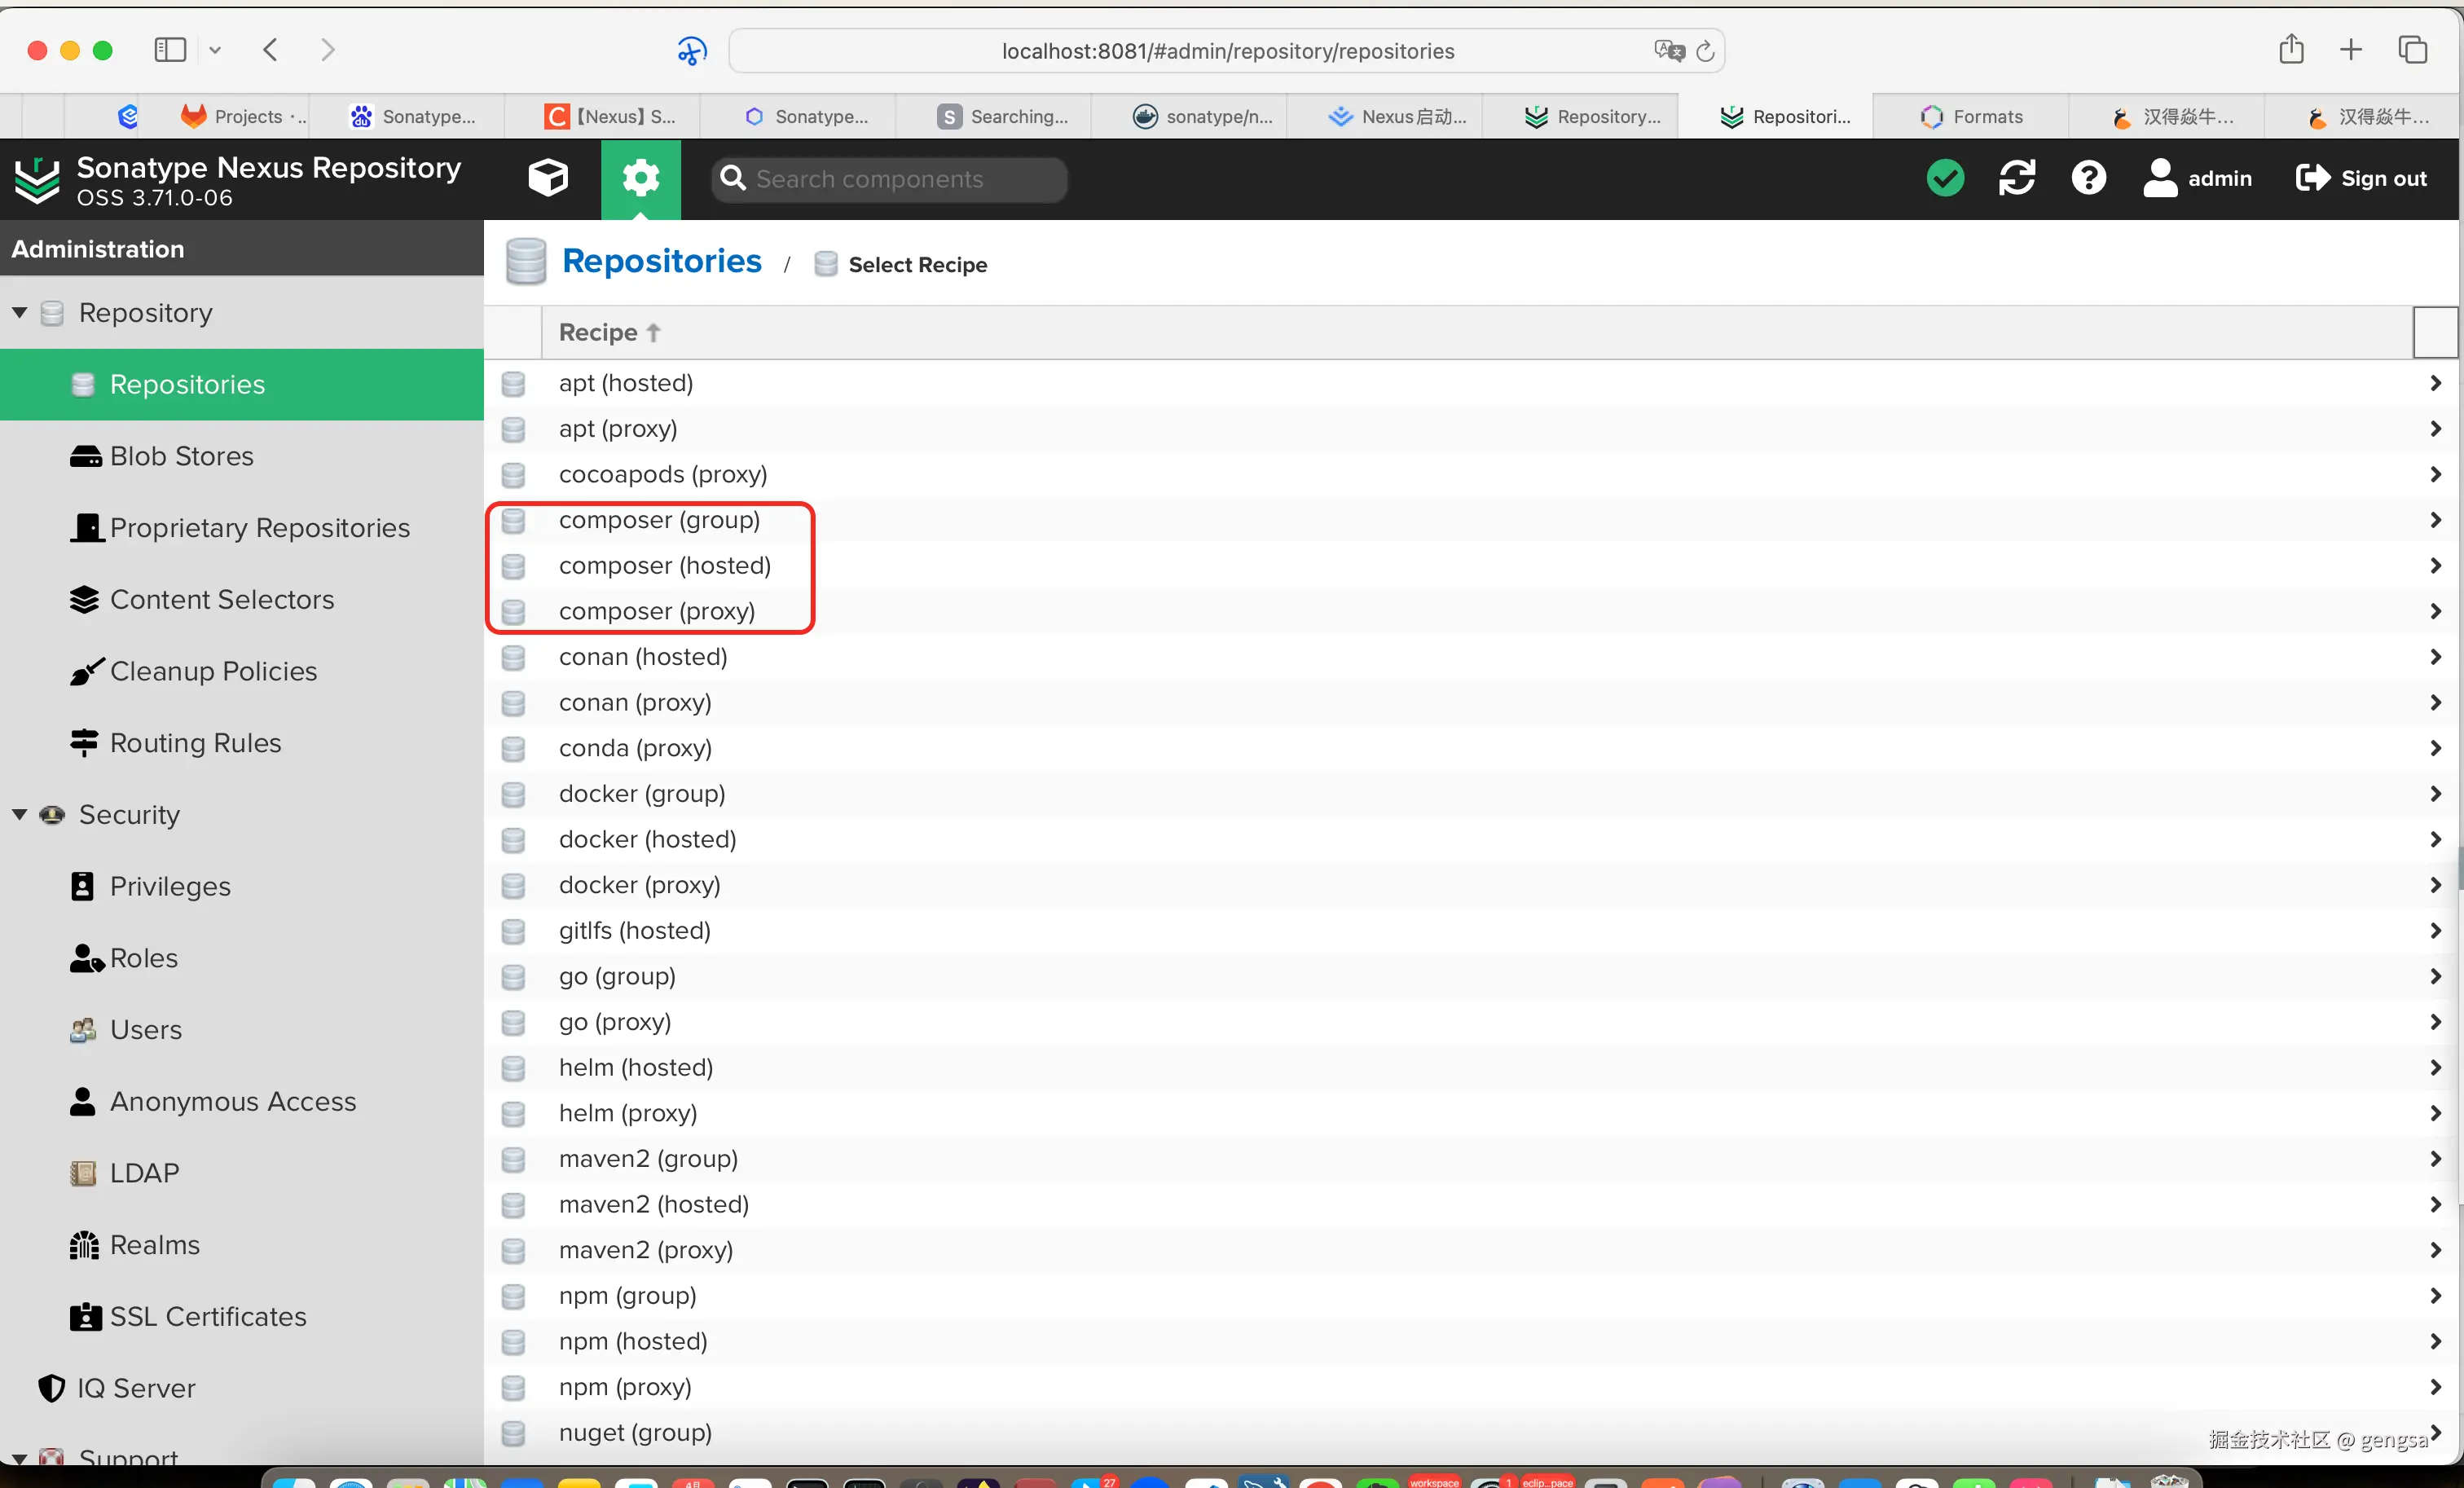This screenshot has width=2464, height=1488.
Task: Open Routing Rules
Action: (x=242, y=743)
